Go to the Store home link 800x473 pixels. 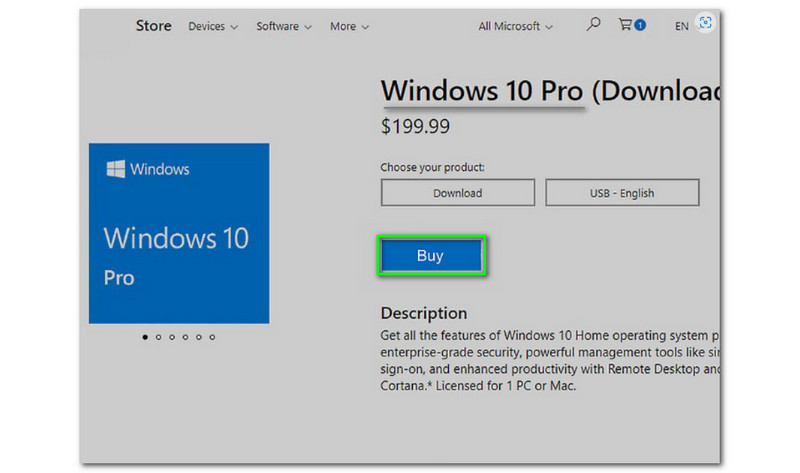(x=153, y=26)
